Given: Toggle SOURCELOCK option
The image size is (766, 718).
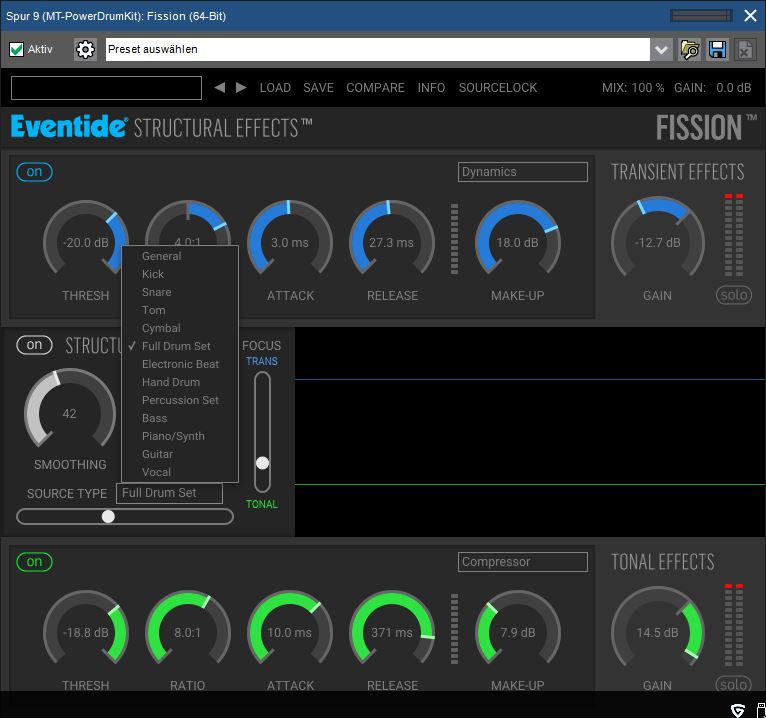Looking at the screenshot, I should point(497,87).
